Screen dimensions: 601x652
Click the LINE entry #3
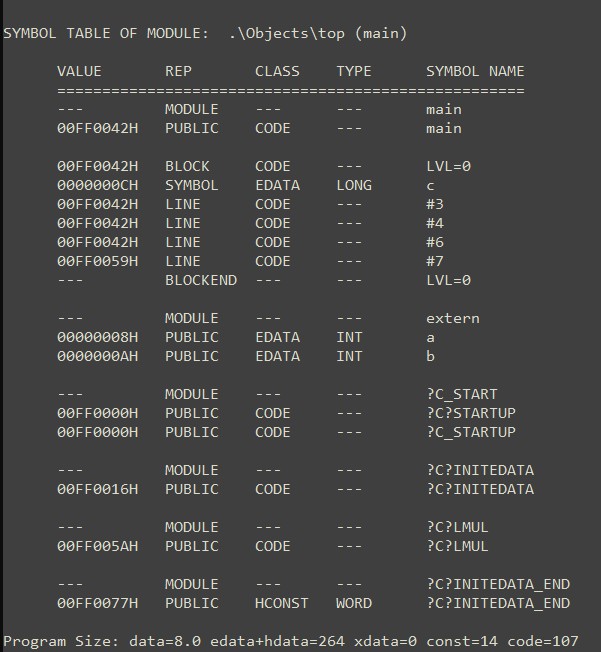434,204
